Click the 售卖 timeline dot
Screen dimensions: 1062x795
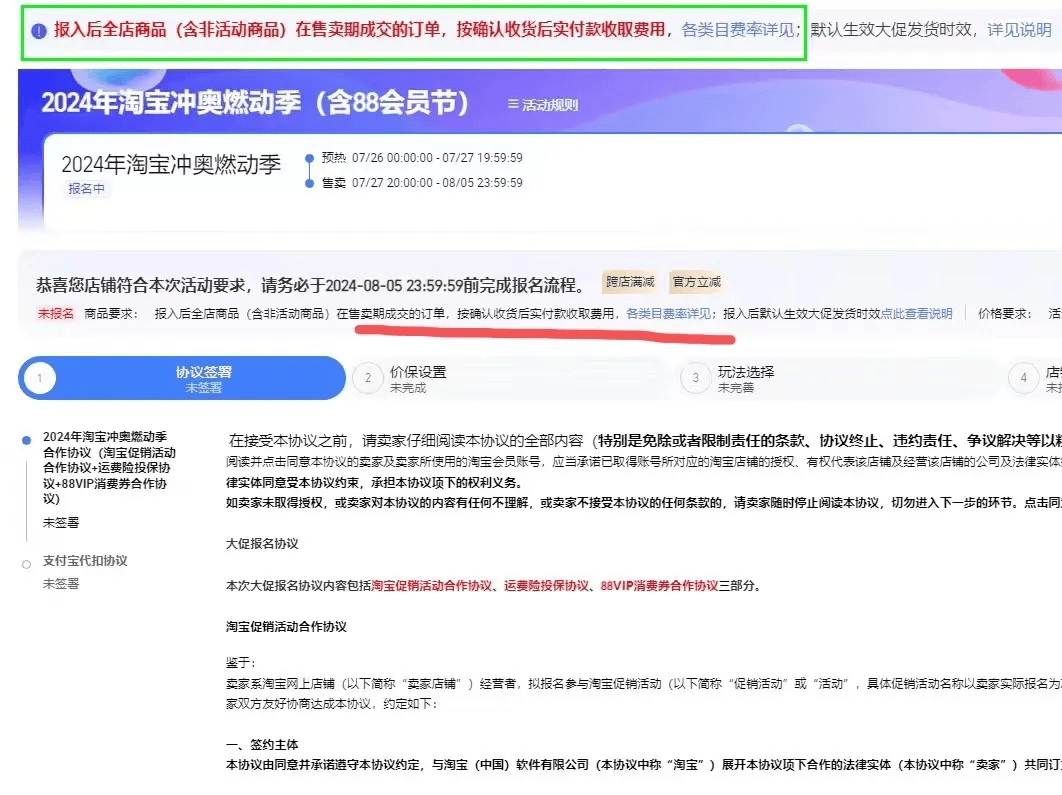[x=309, y=183]
